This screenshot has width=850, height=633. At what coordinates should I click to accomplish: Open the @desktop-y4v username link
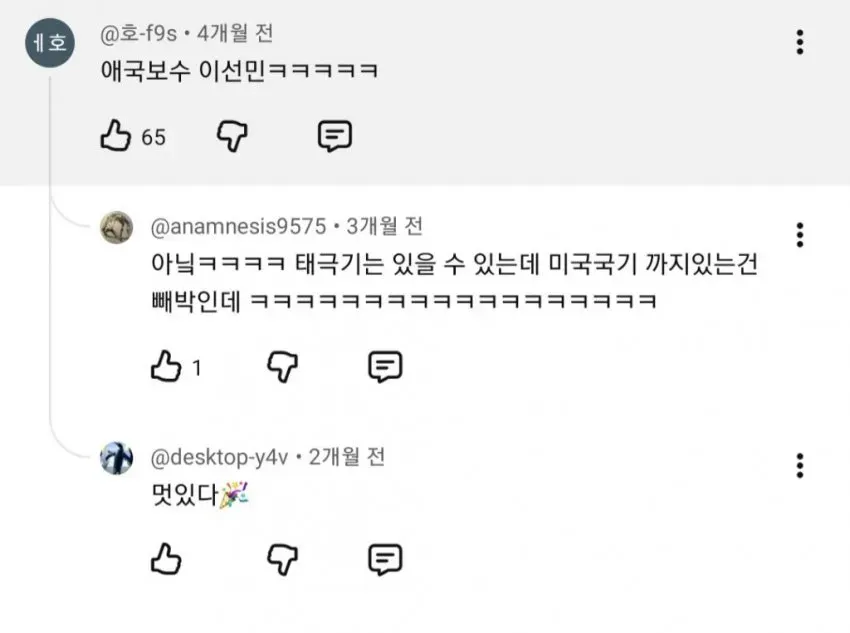click(x=220, y=457)
